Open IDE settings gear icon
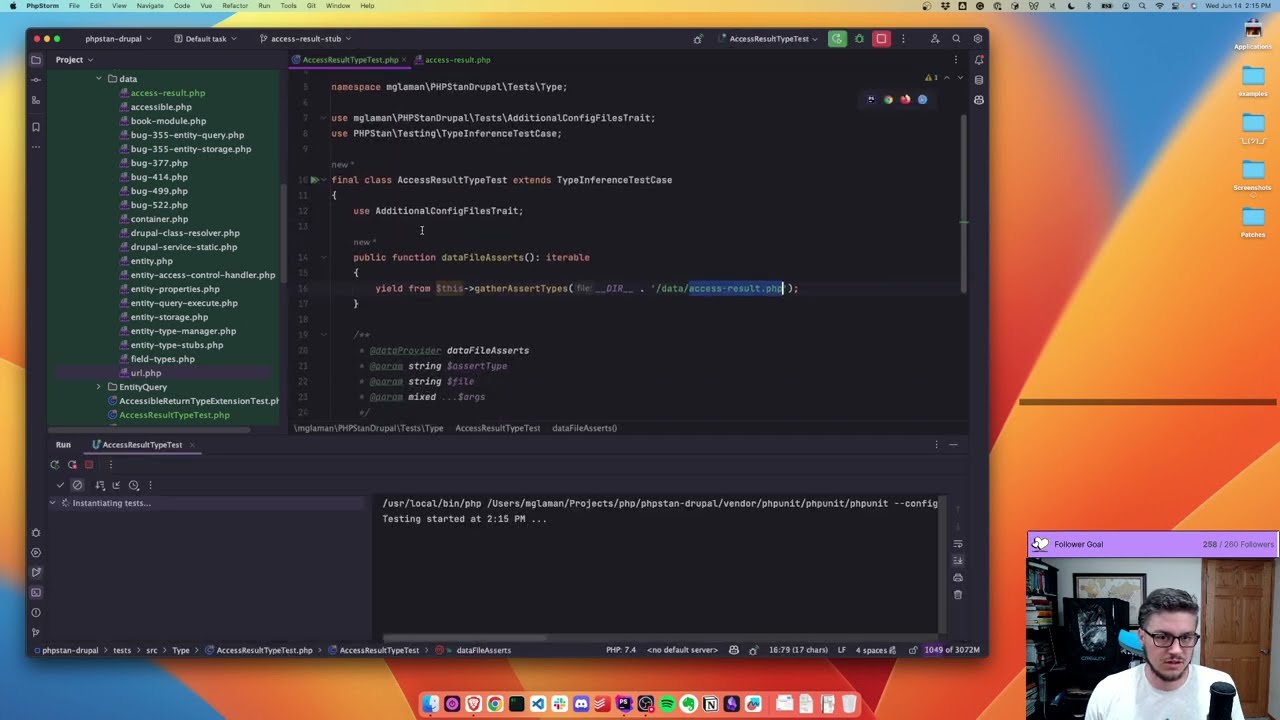1280x720 pixels. (978, 39)
